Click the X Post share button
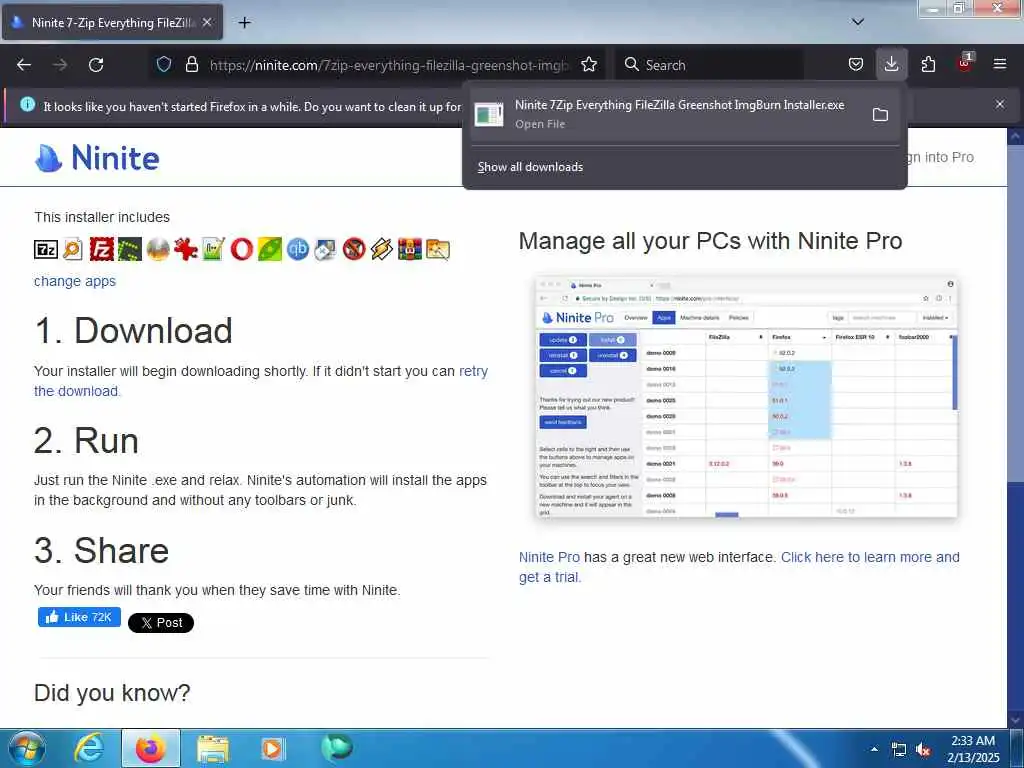The image size is (1024, 768). click(x=161, y=623)
